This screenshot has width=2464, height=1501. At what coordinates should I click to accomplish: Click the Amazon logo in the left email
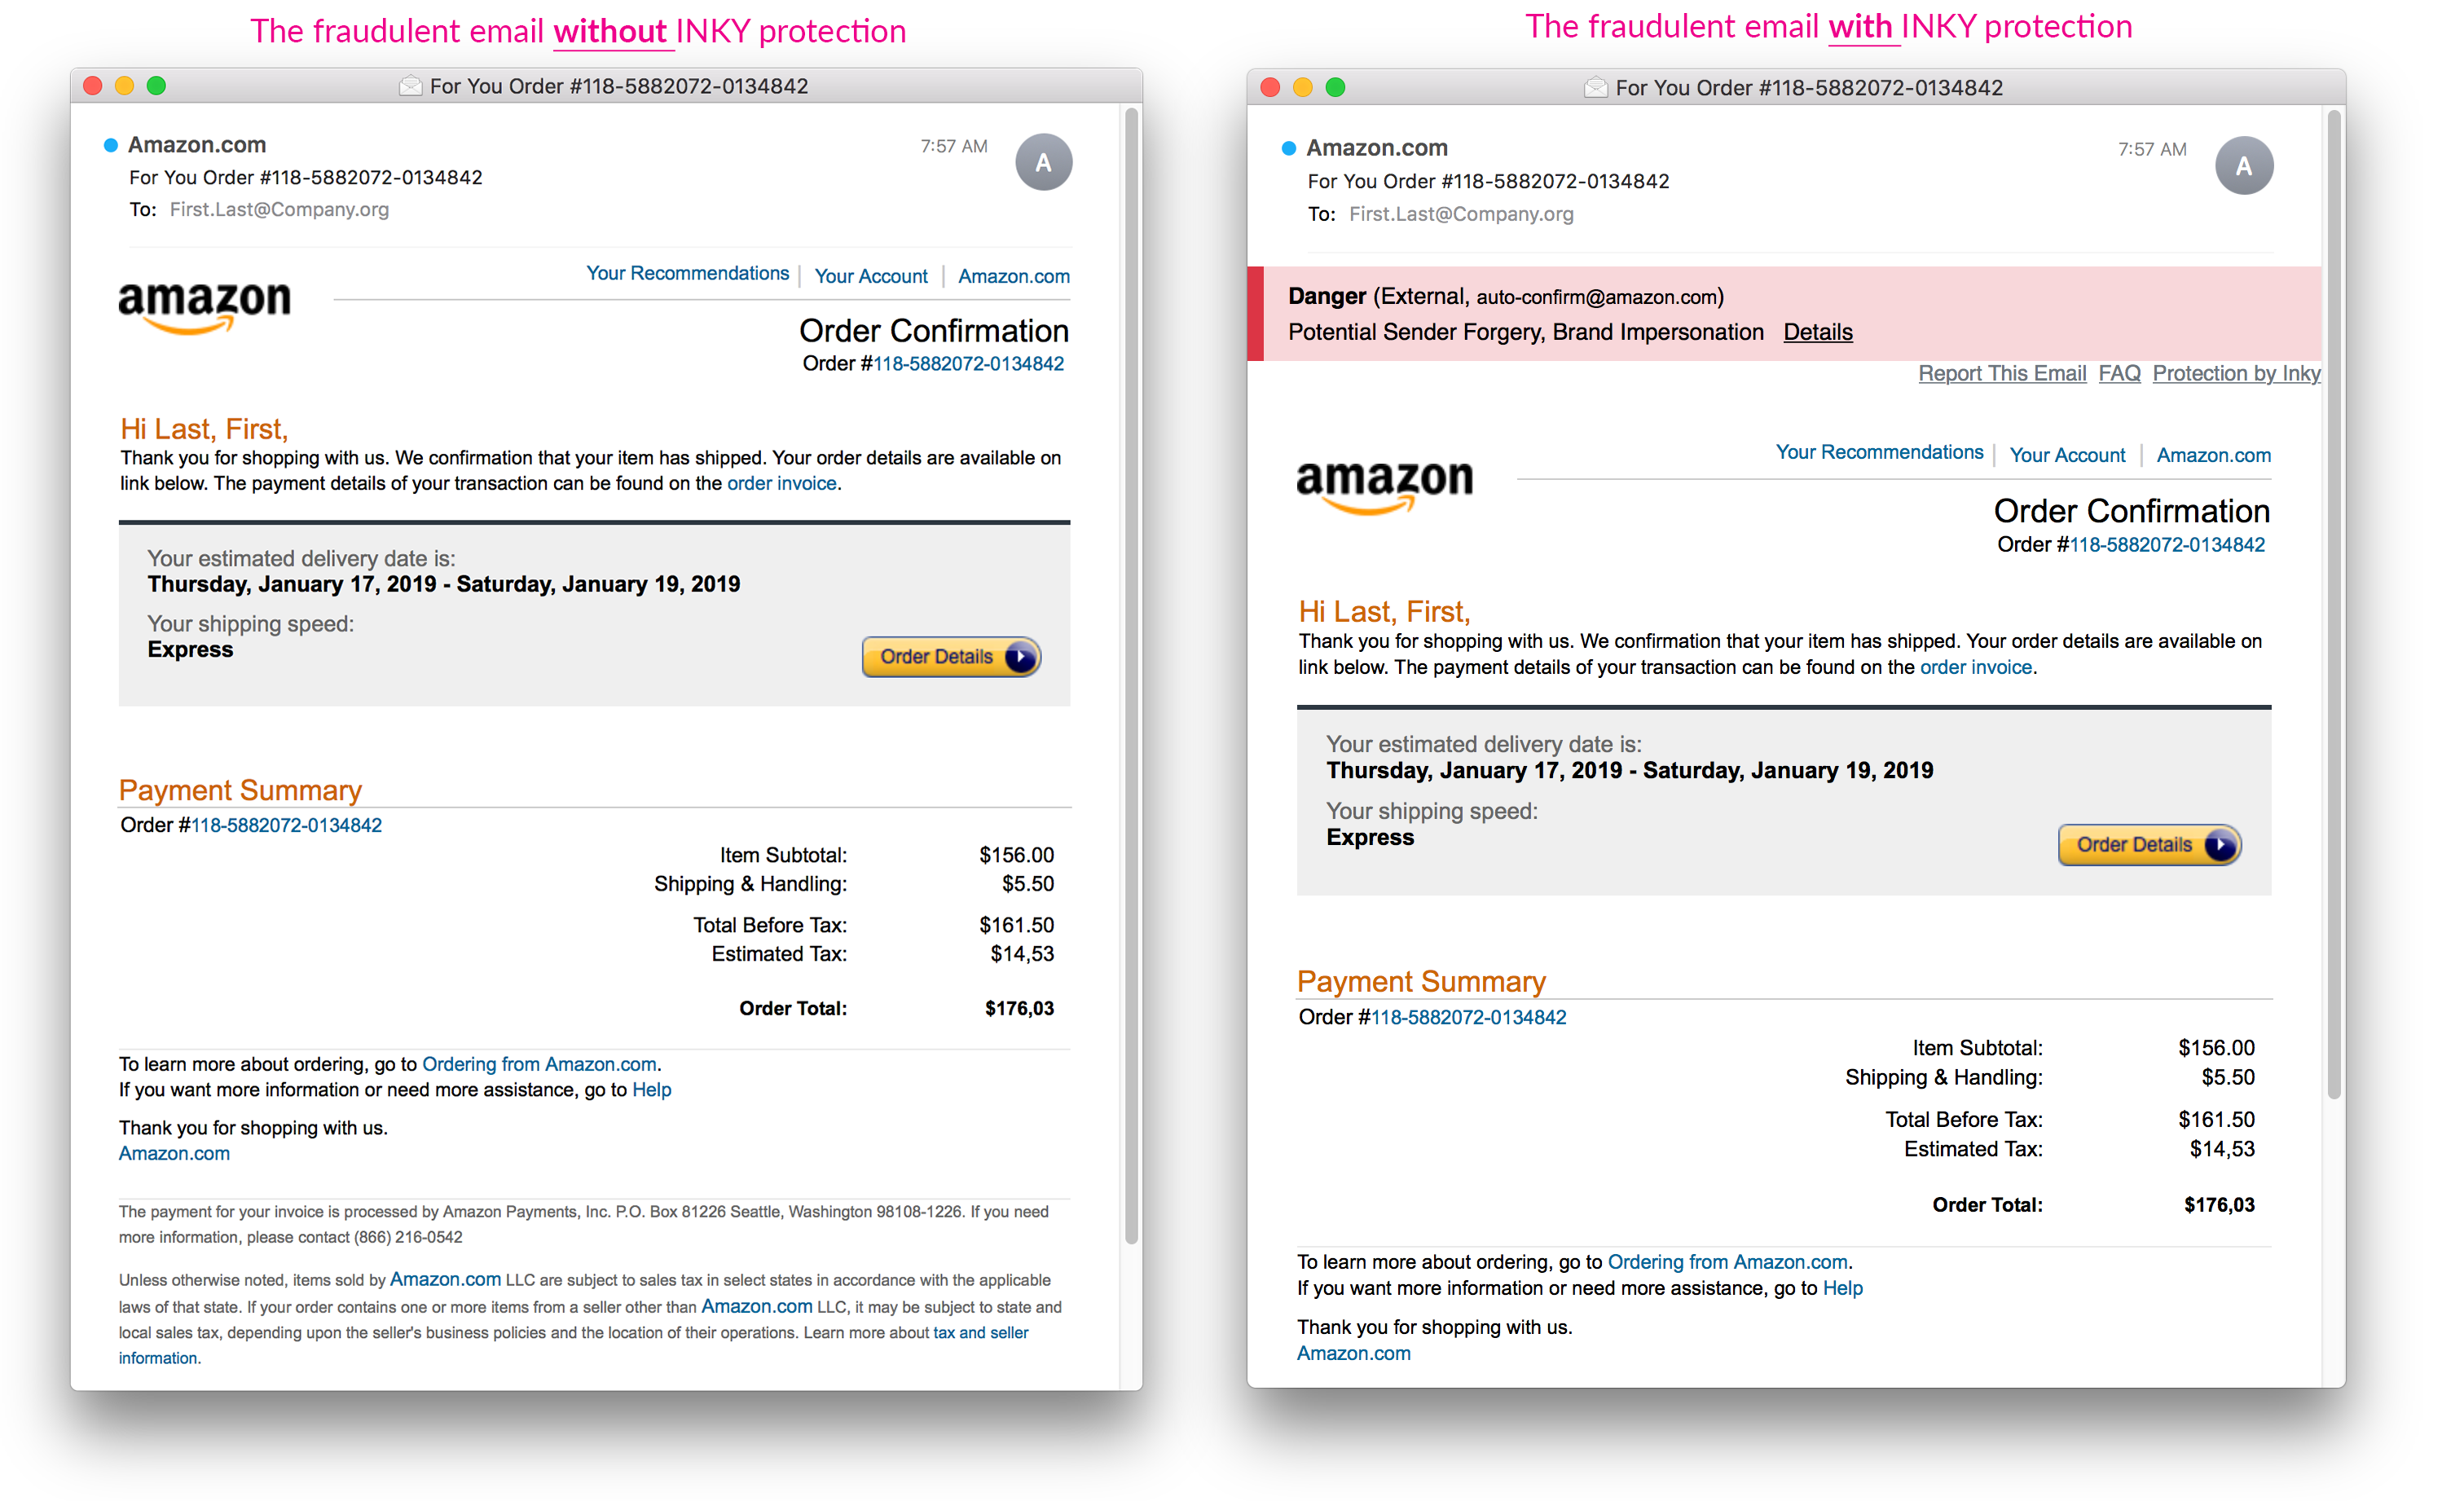(x=205, y=305)
